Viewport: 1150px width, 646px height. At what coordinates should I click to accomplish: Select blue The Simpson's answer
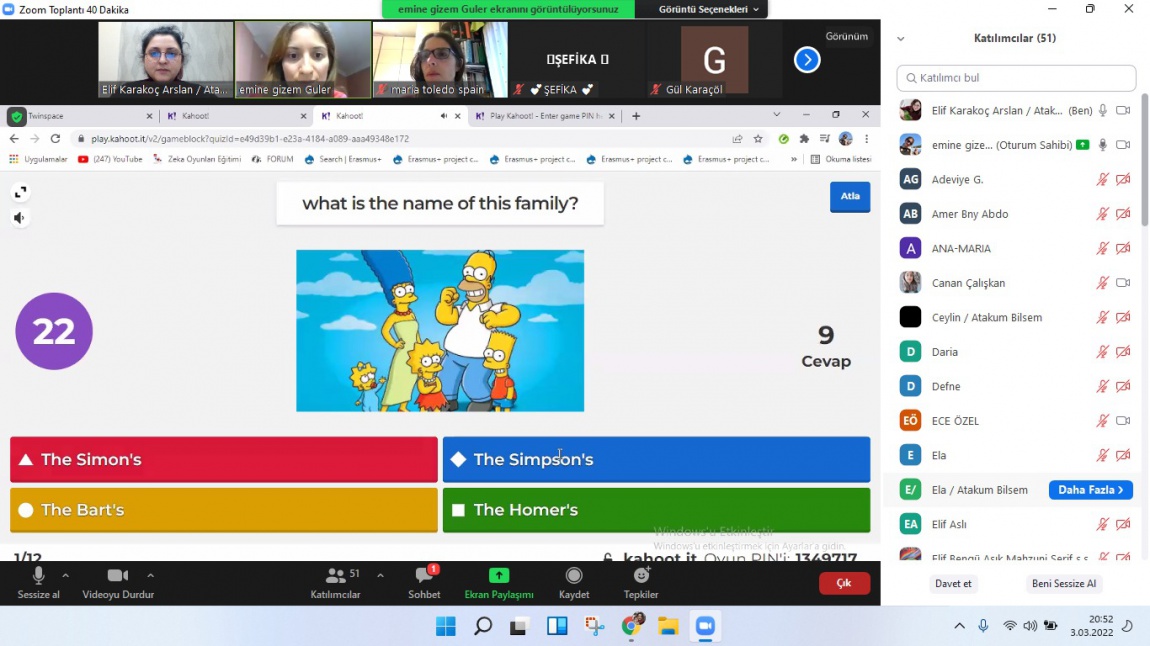click(x=656, y=460)
